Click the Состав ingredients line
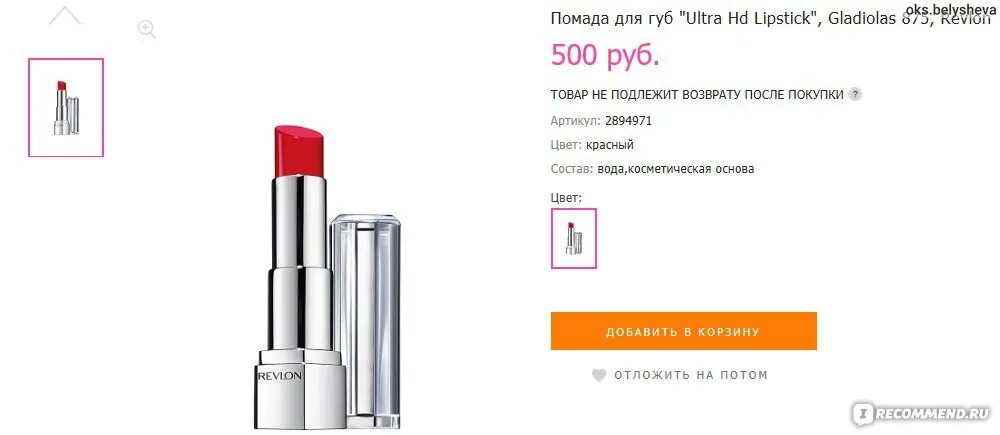 tap(652, 169)
